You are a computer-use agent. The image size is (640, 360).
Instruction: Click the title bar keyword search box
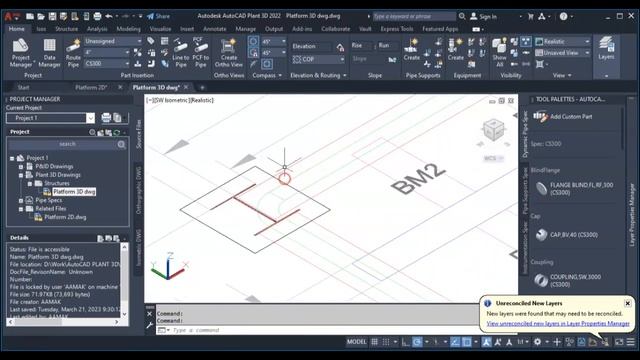414,16
